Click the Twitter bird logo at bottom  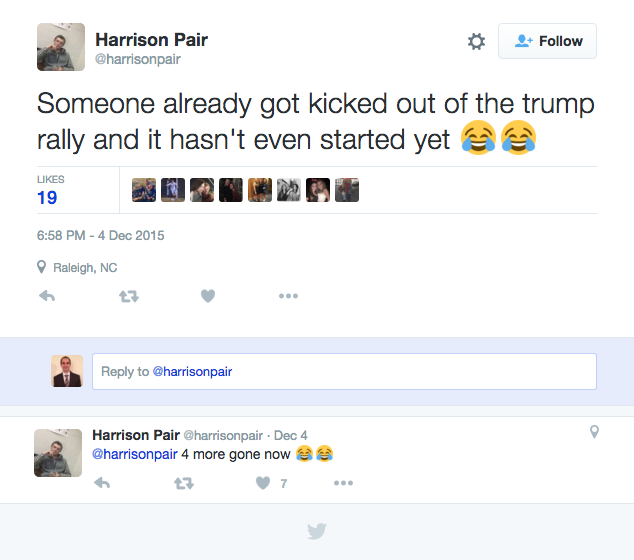(x=316, y=531)
